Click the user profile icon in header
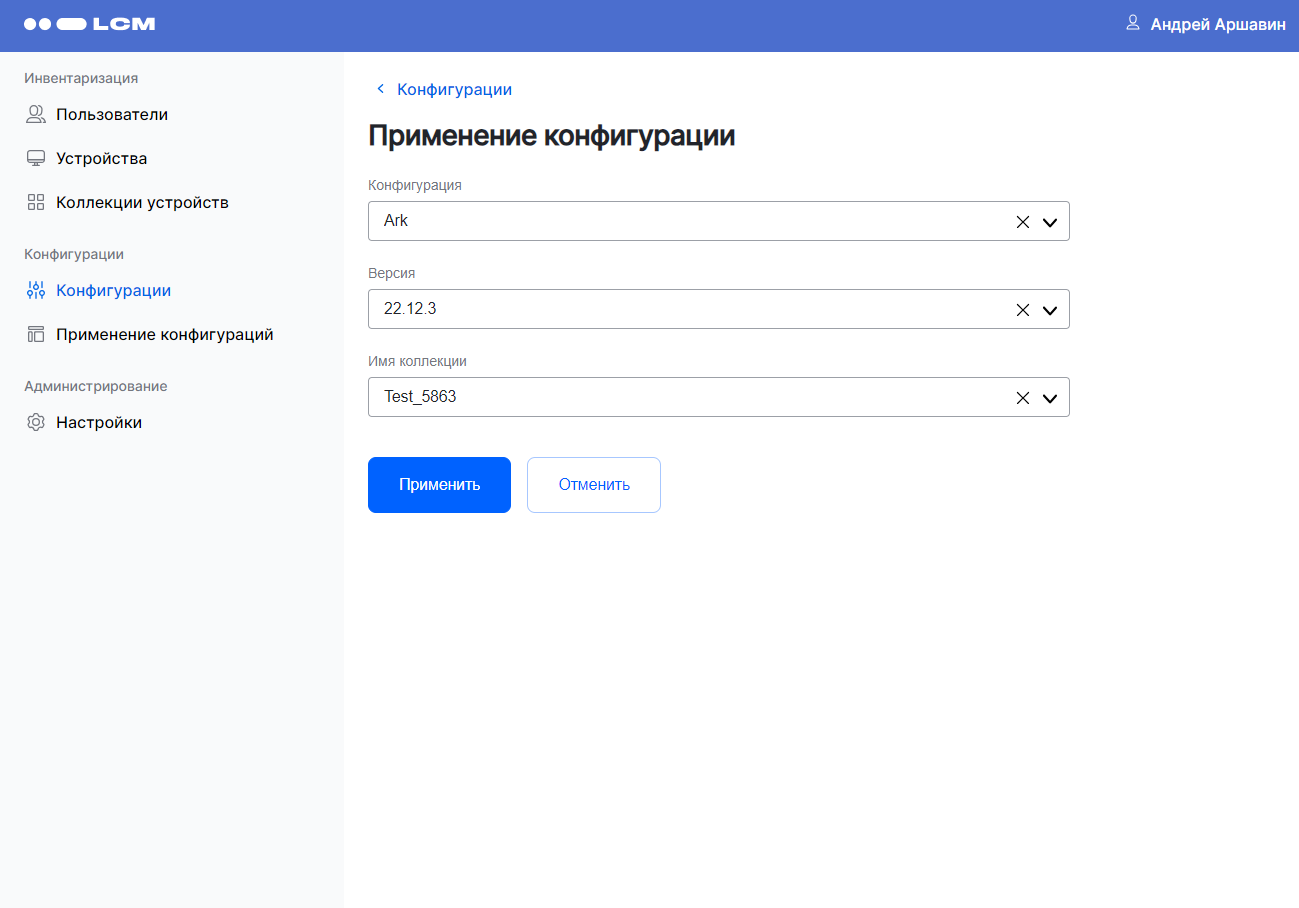Viewport: 1299px width, 908px height. [1133, 22]
